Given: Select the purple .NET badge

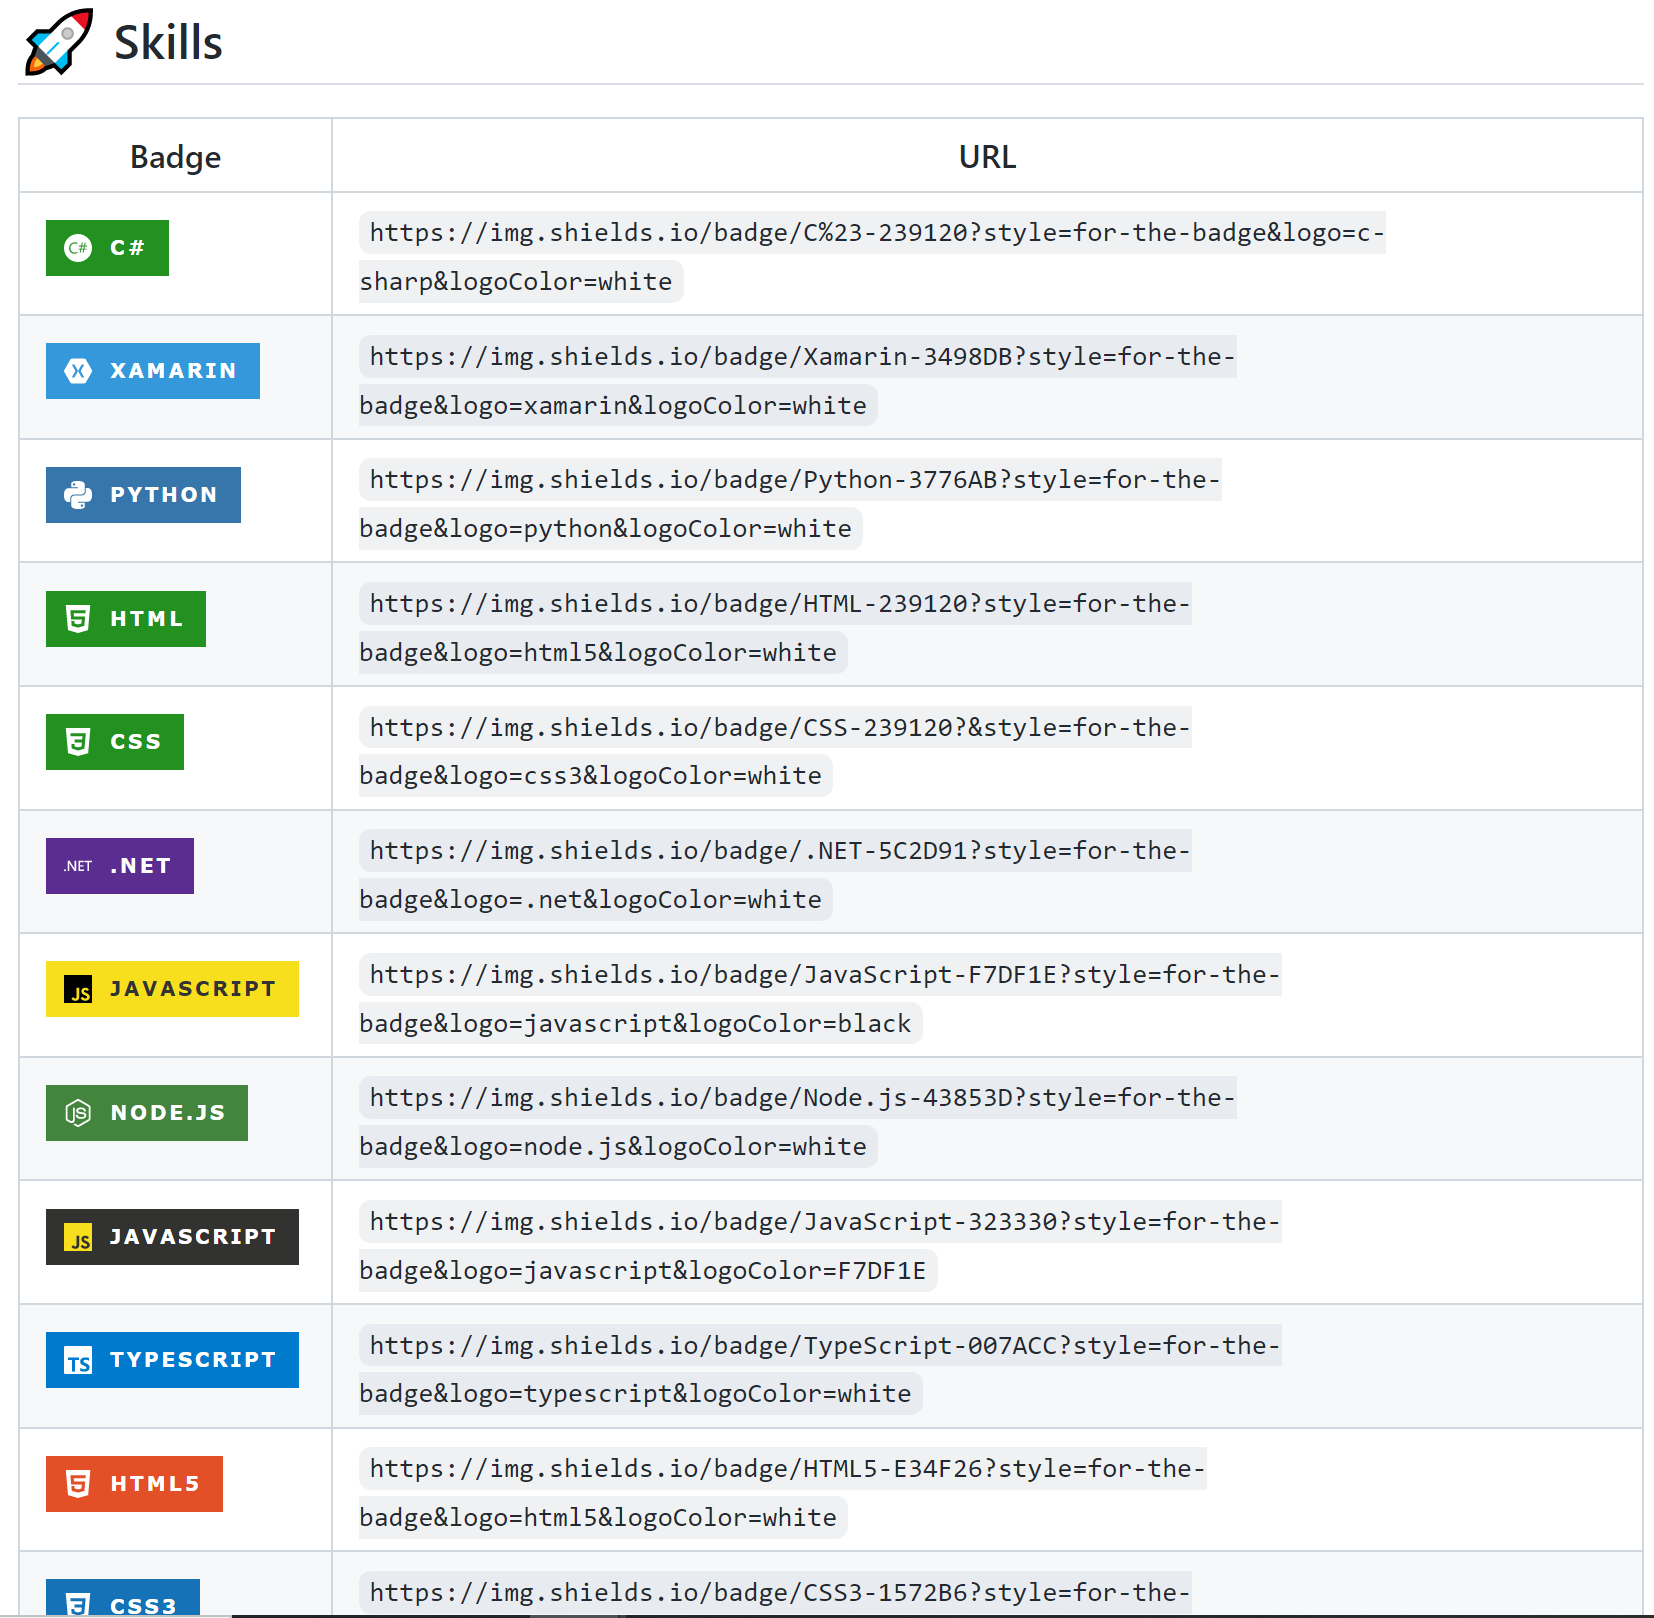Looking at the screenshot, I should click(x=119, y=865).
